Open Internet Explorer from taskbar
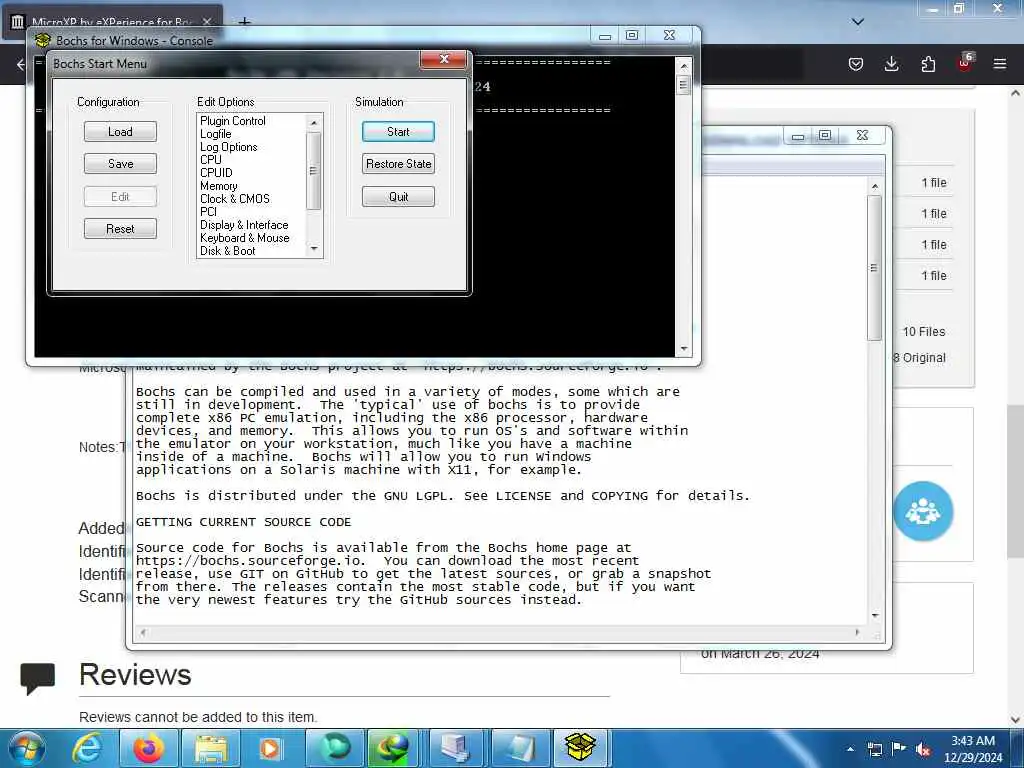 coord(87,748)
